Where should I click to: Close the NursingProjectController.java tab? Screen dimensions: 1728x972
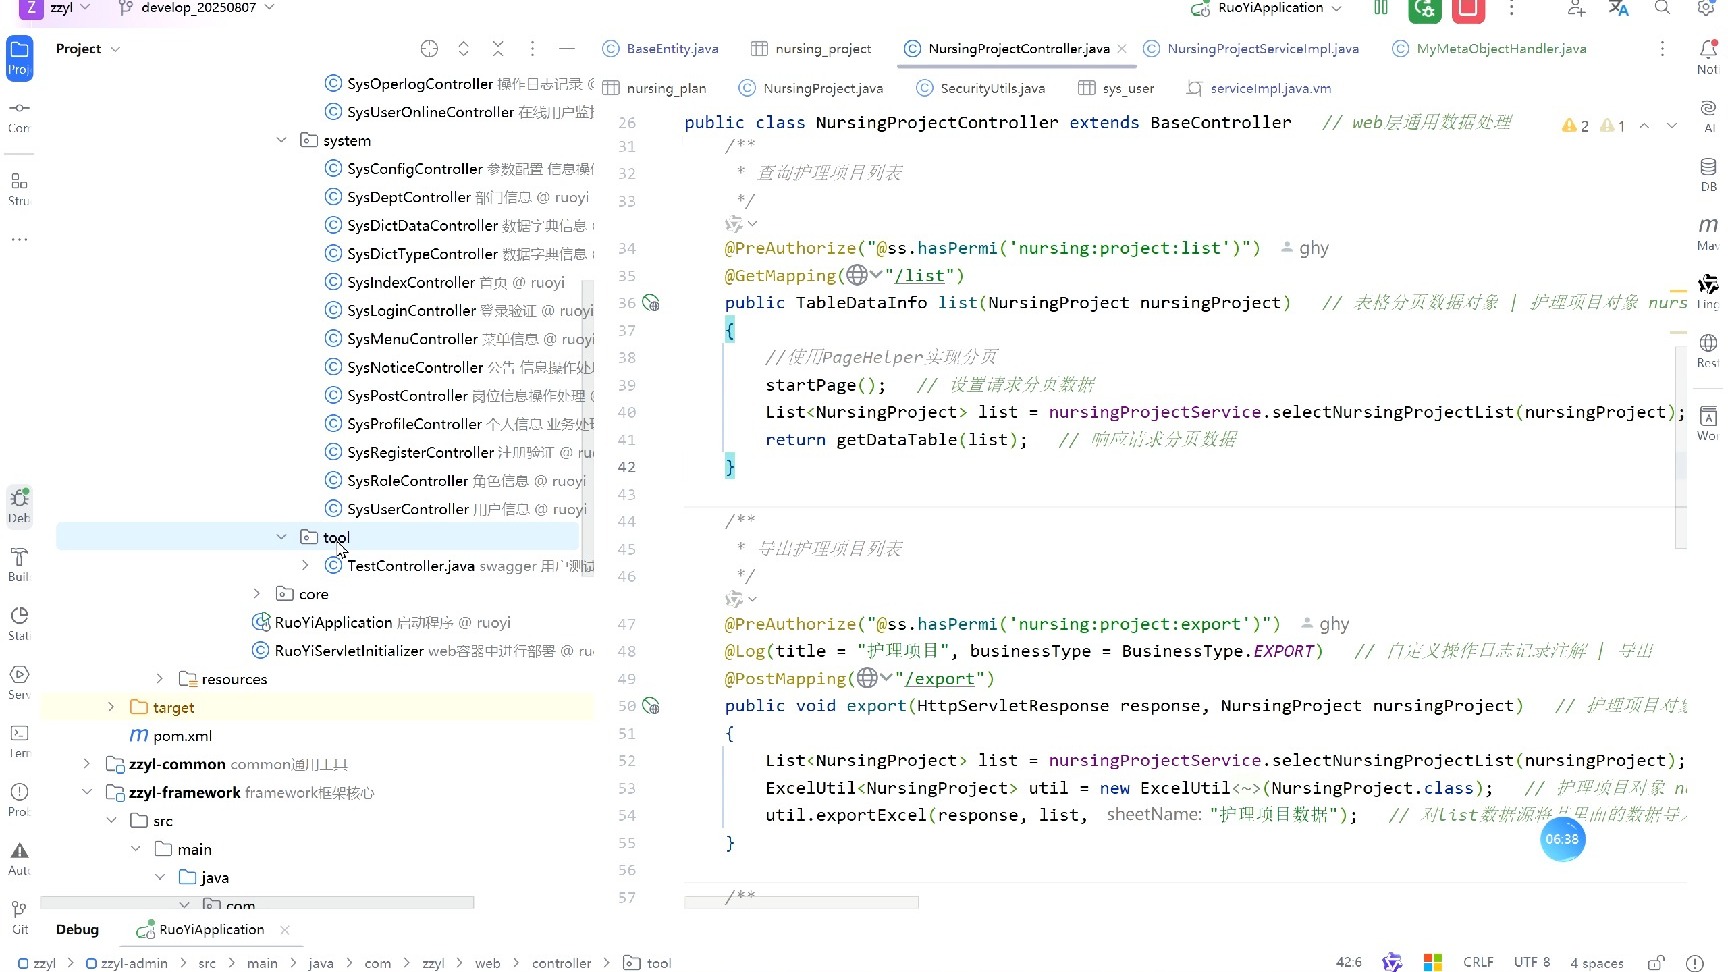tap(1122, 48)
